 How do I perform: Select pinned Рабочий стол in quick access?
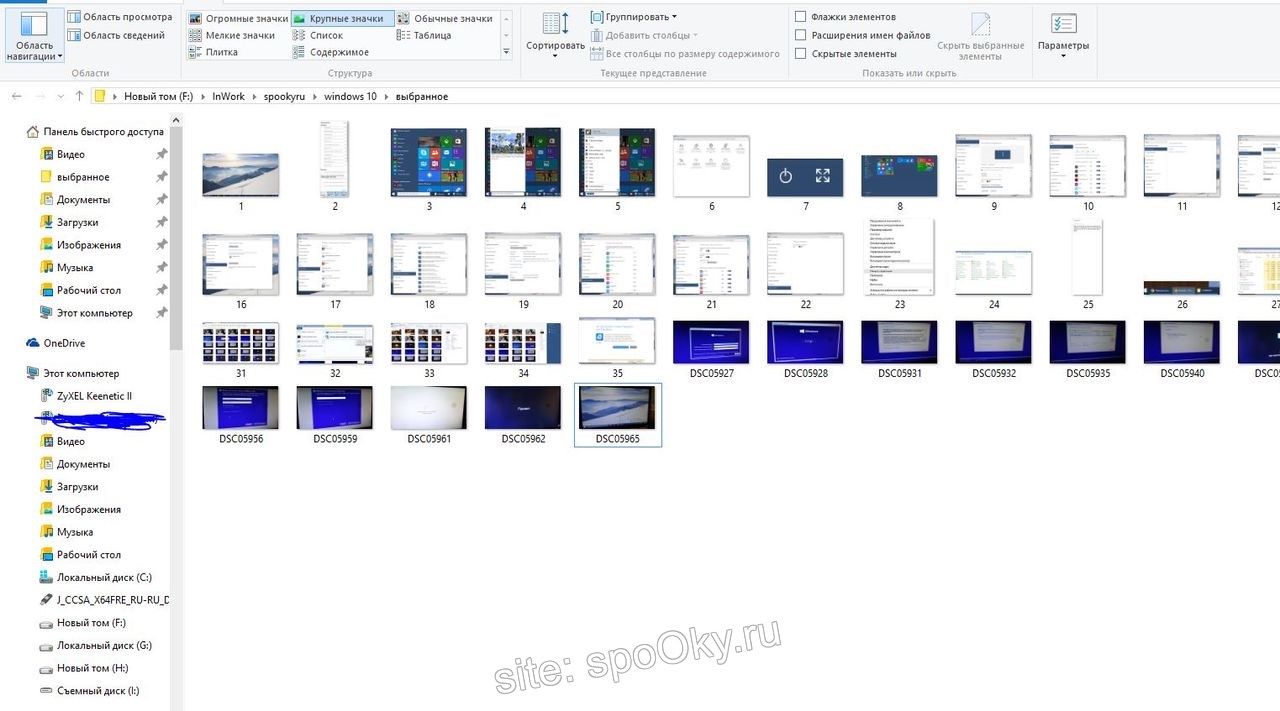[x=88, y=290]
